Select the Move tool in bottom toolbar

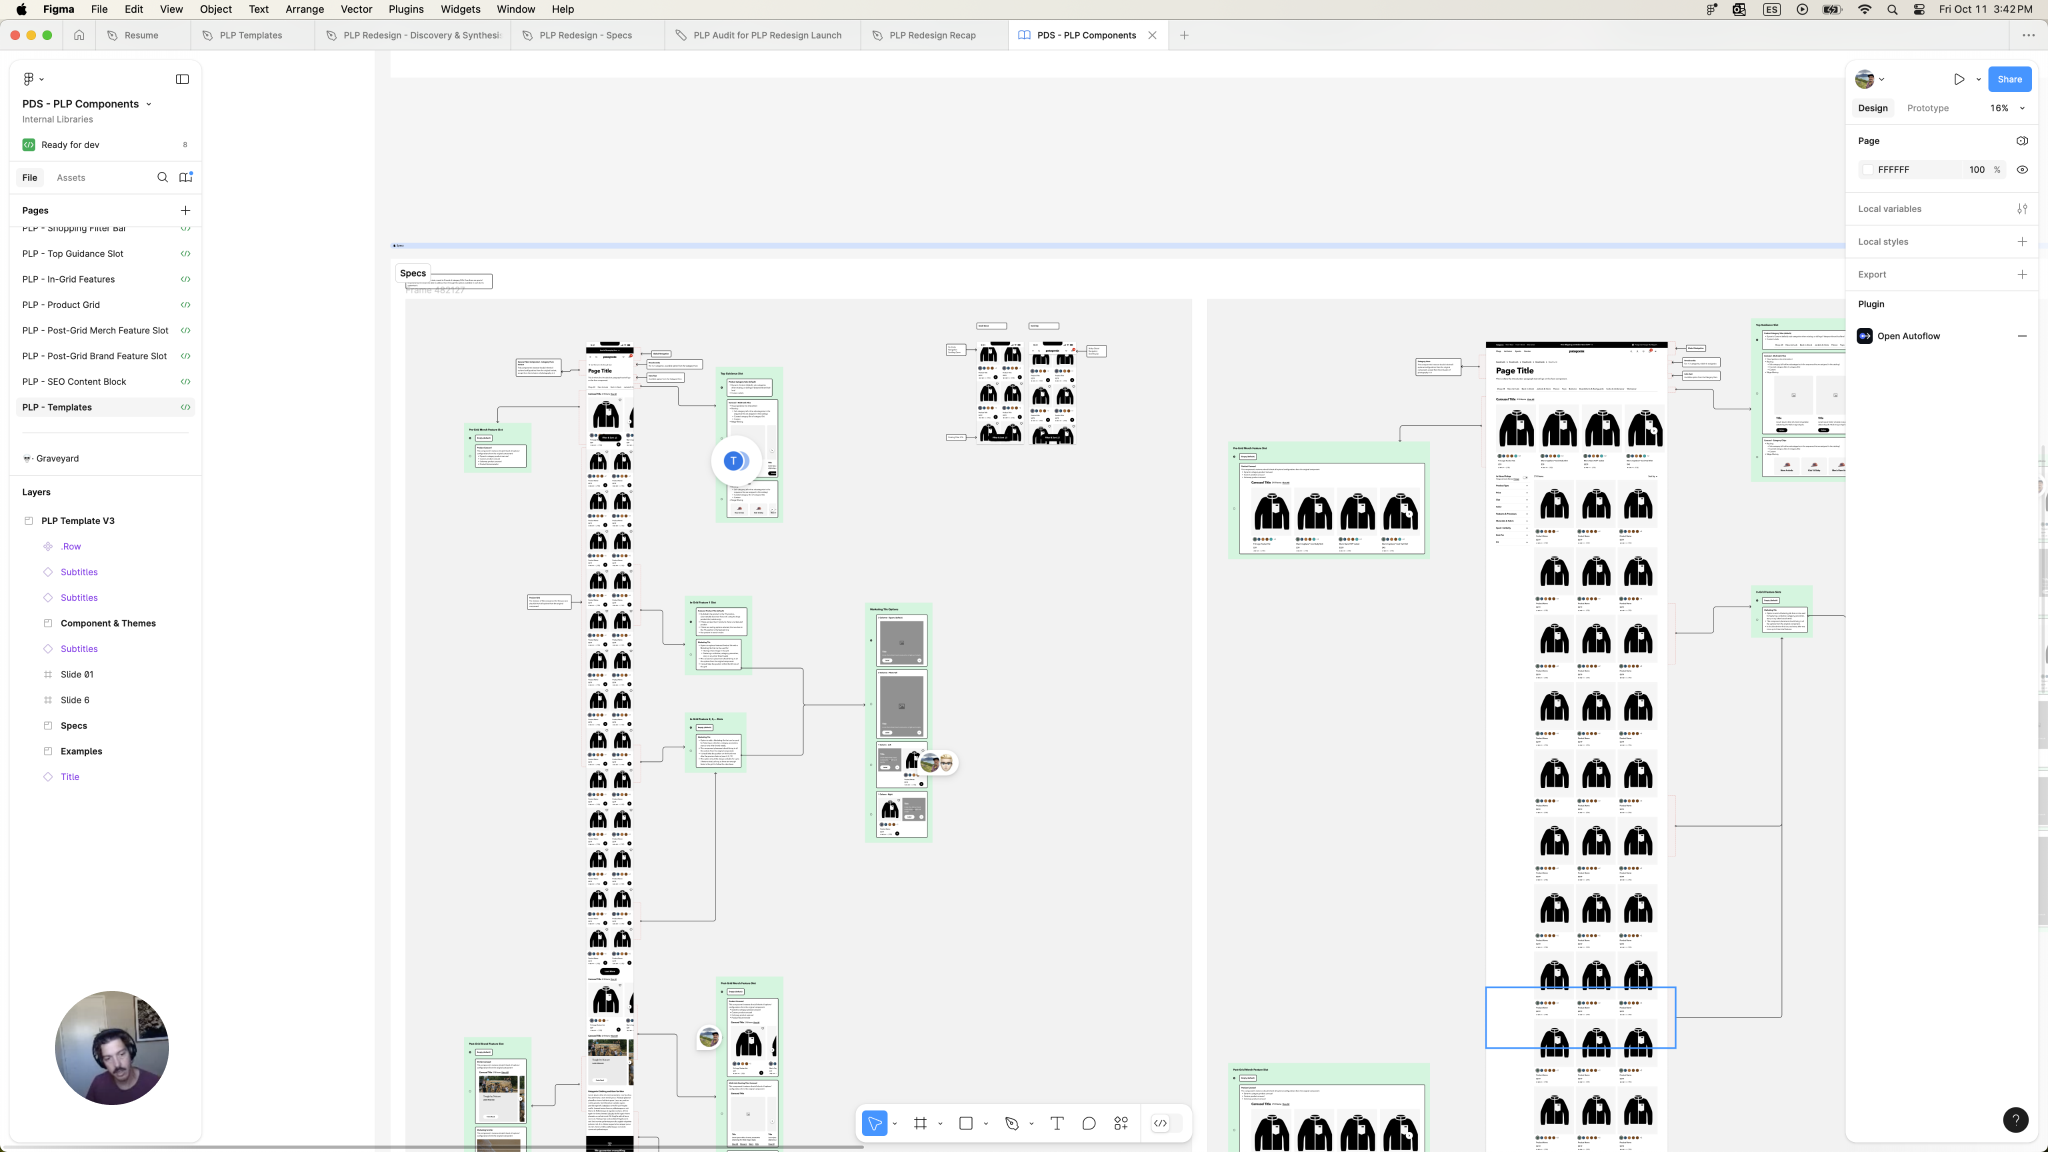pyautogui.click(x=874, y=1123)
